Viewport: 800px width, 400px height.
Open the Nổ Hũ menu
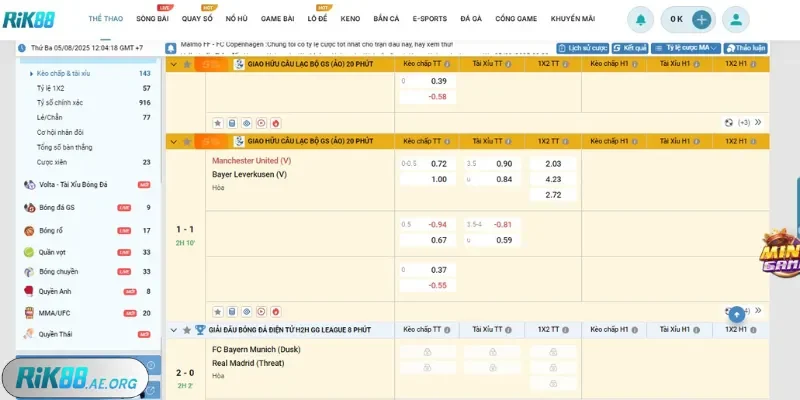[x=236, y=19]
